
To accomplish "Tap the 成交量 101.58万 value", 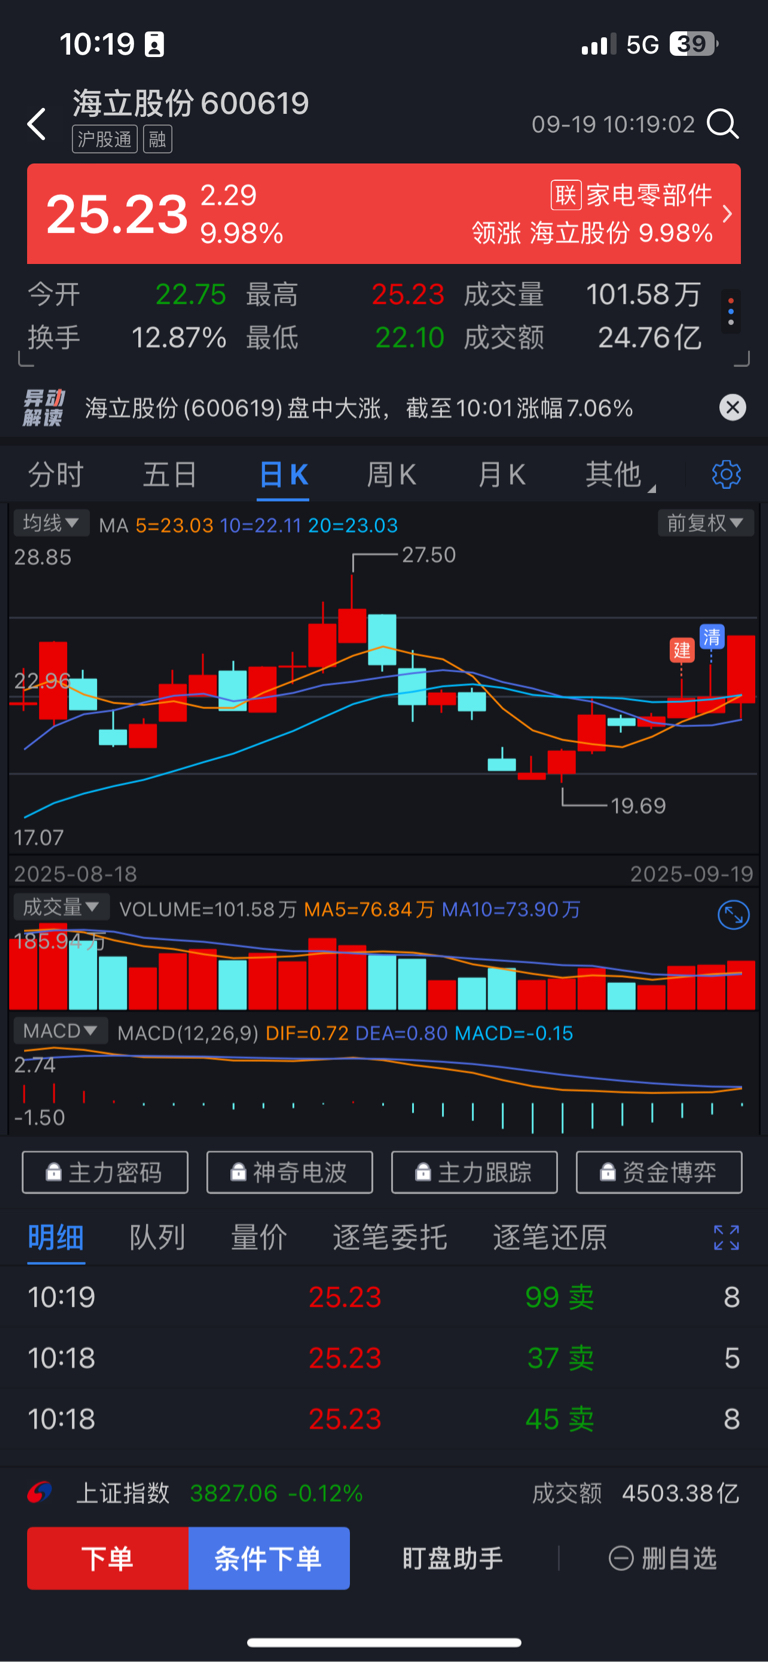I will coord(643,294).
